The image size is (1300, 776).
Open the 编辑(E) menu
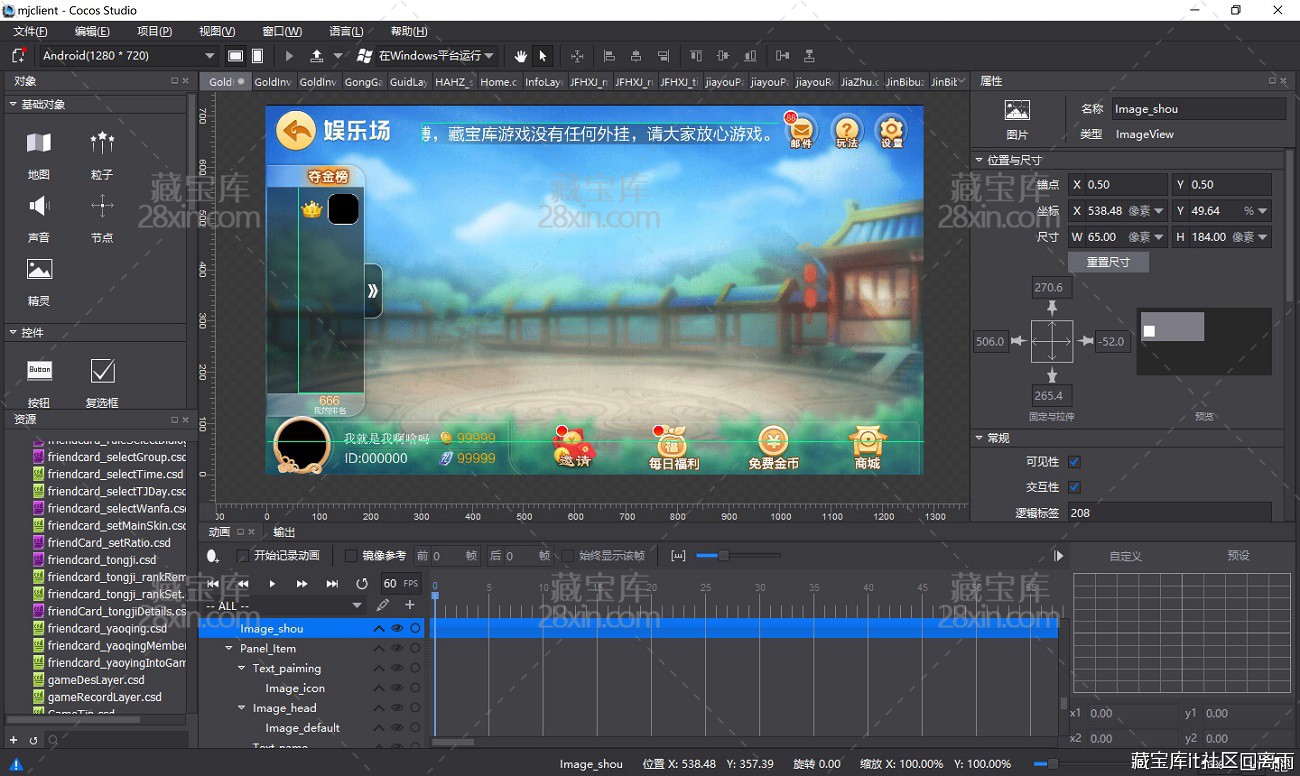click(92, 31)
